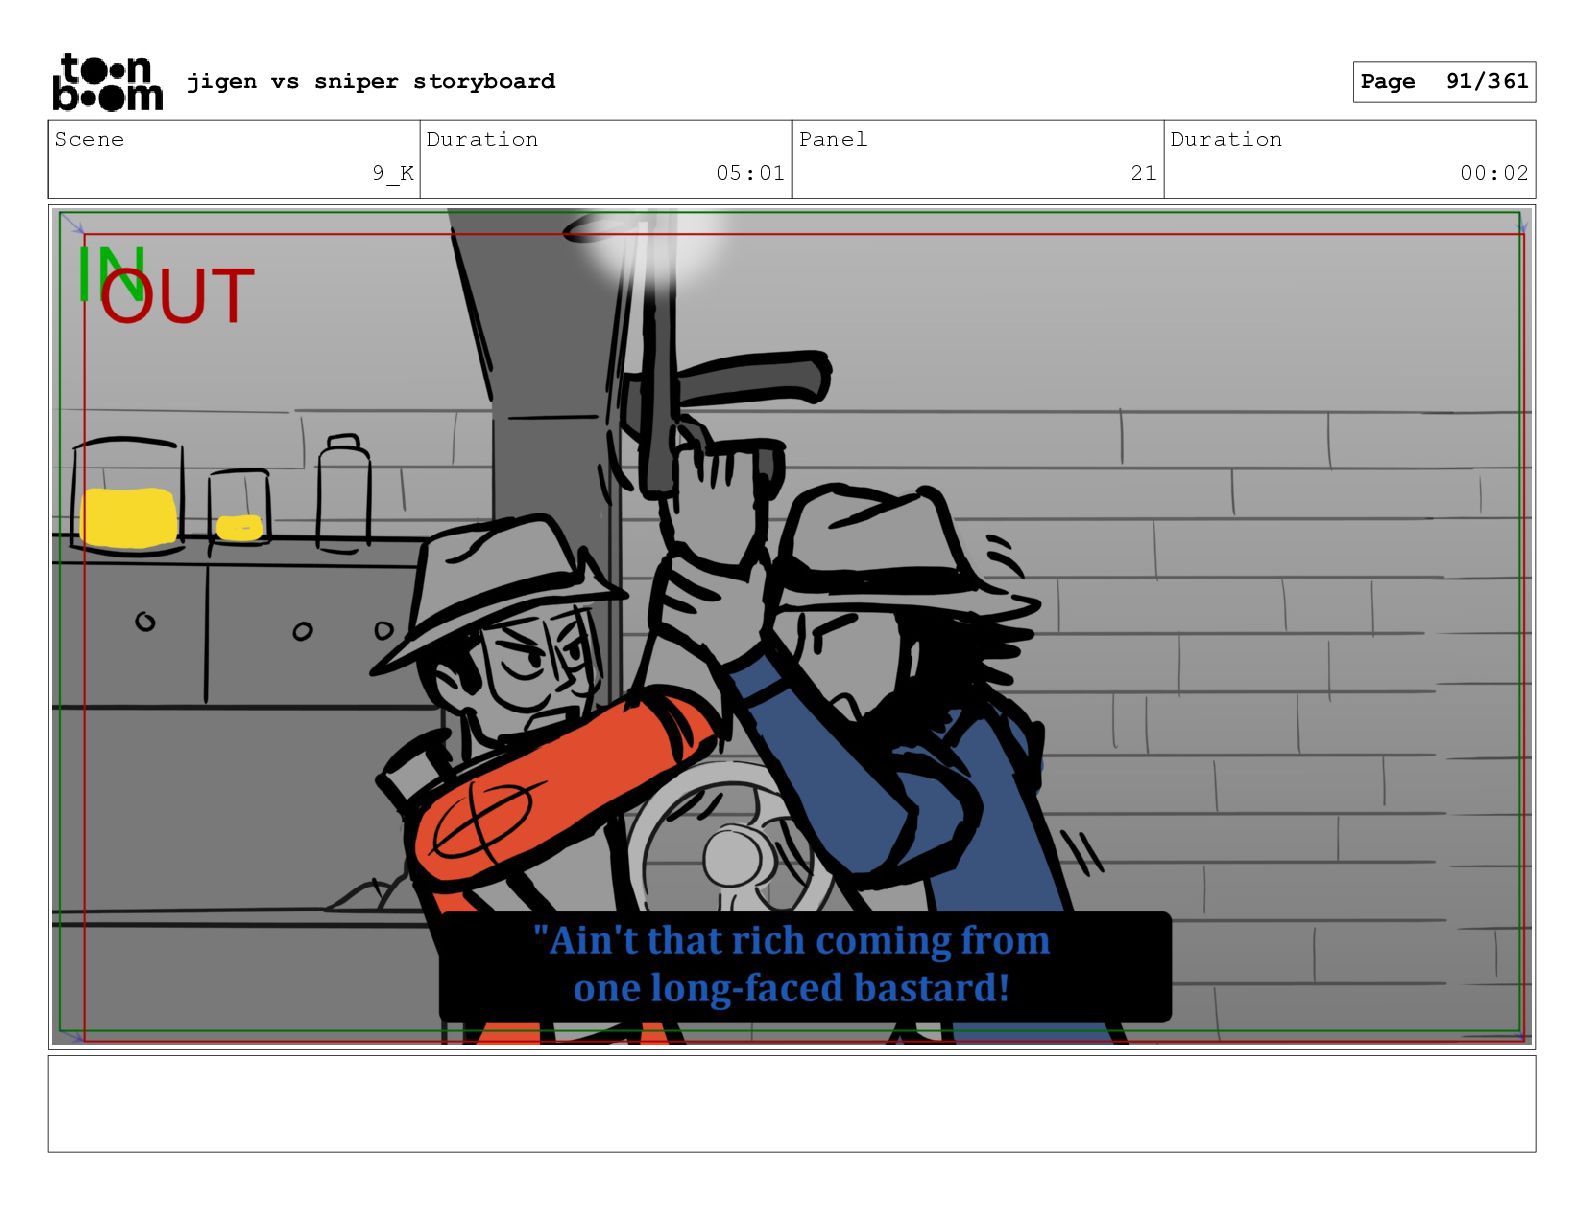The height and width of the screenshot is (1224, 1584).
Task: Select the panel number 21
Action: pos(1144,173)
